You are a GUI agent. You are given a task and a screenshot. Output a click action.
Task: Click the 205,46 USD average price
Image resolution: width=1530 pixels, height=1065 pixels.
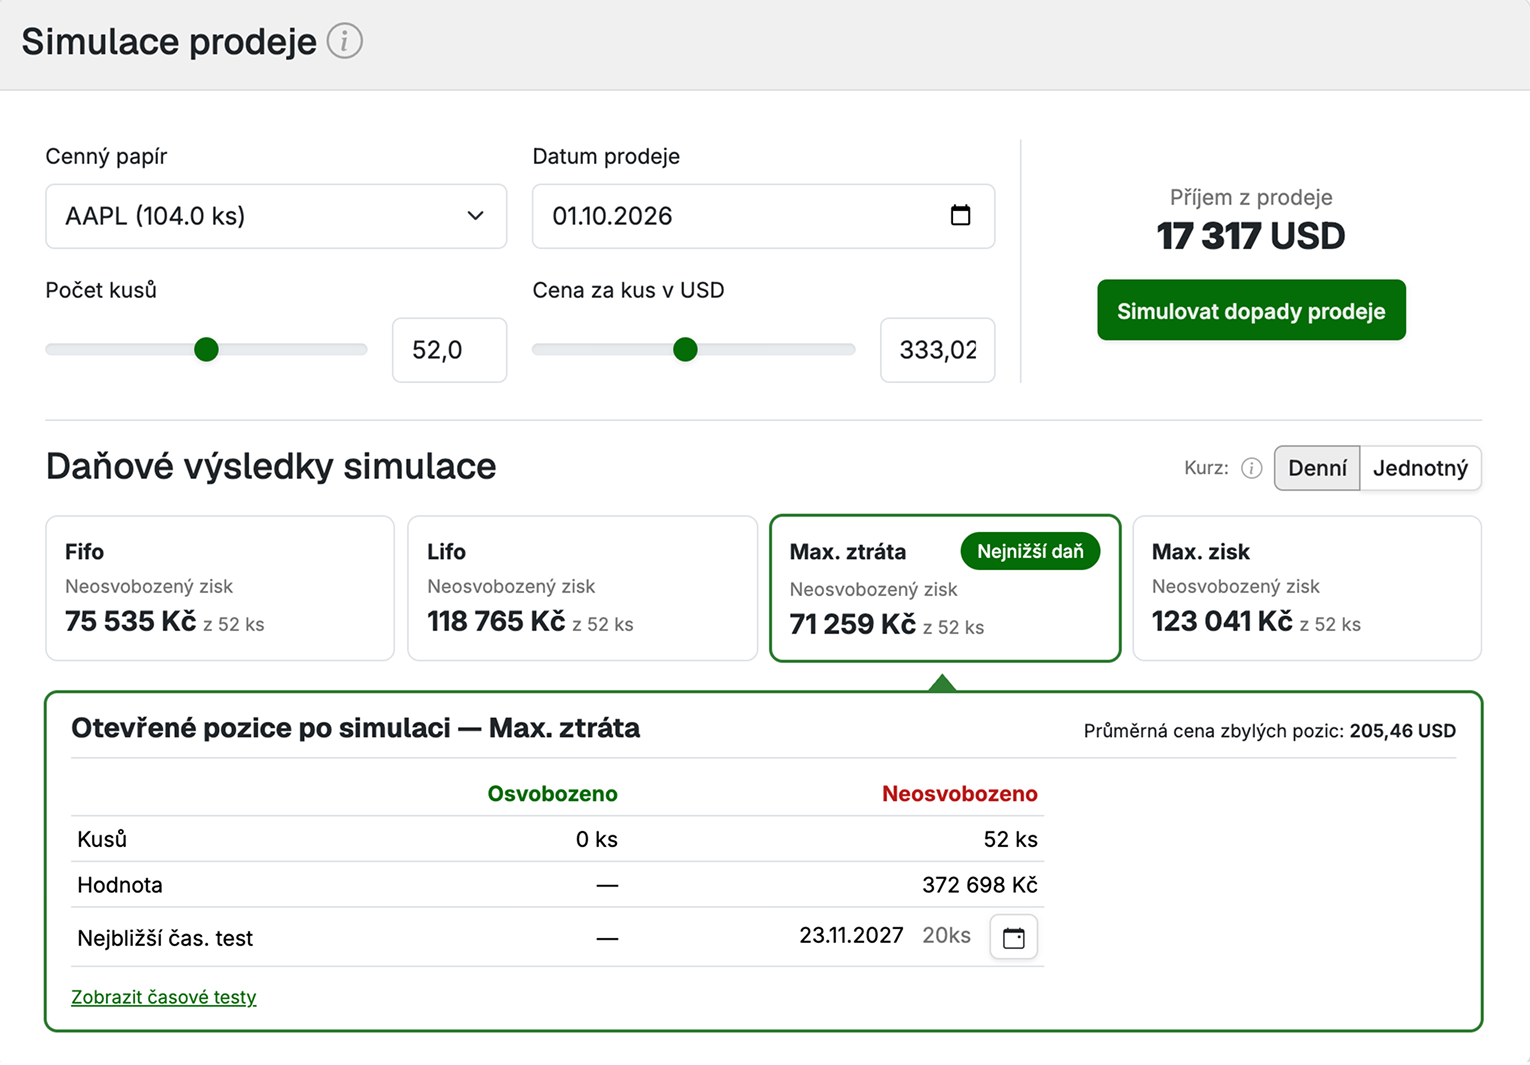[1402, 731]
